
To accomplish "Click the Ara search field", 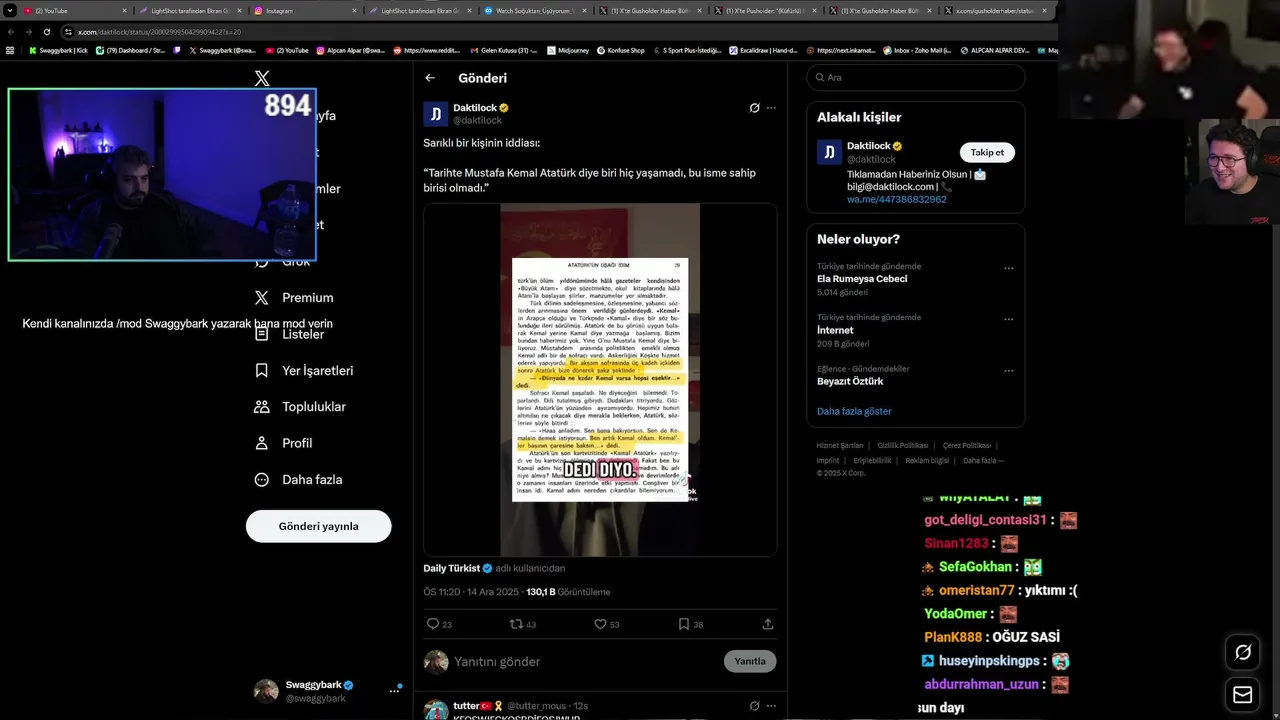I will tap(916, 77).
